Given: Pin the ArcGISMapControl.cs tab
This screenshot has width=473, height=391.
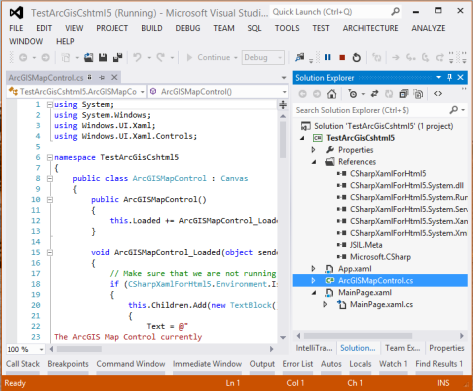Looking at the screenshot, I should click(102, 78).
